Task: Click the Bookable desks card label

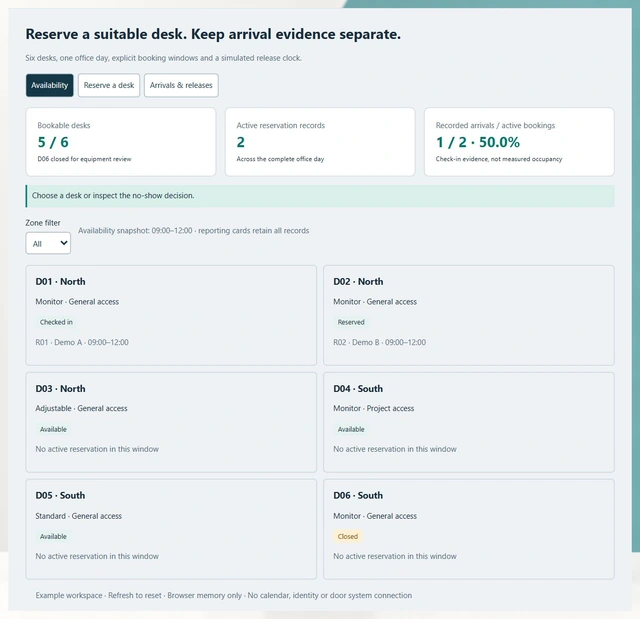Action: click(64, 125)
